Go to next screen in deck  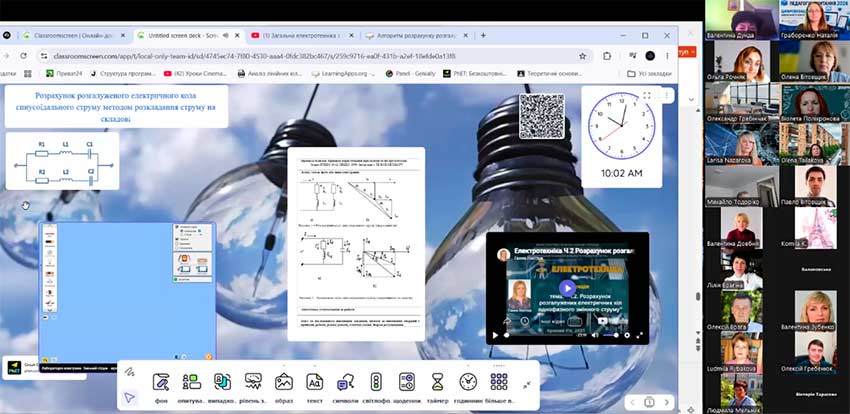[x=666, y=402]
